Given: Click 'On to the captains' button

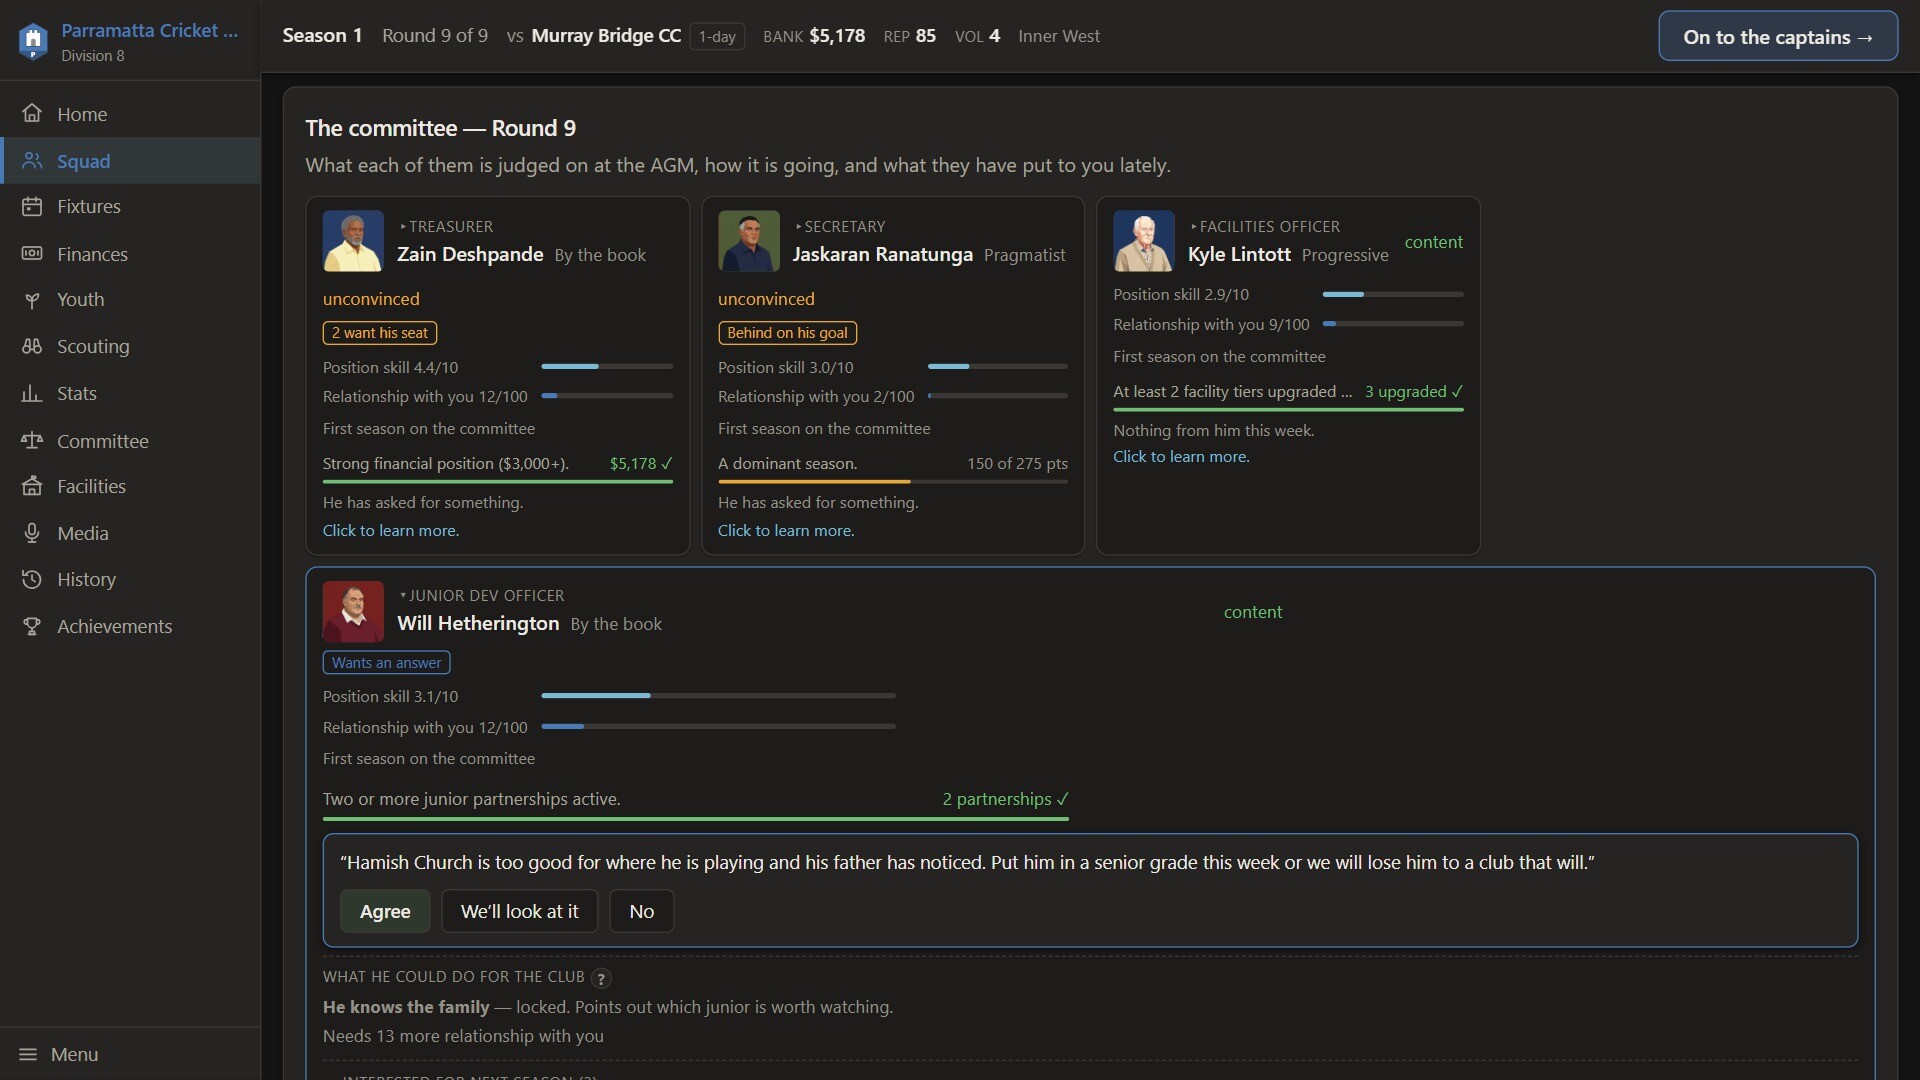Looking at the screenshot, I should (1778, 36).
